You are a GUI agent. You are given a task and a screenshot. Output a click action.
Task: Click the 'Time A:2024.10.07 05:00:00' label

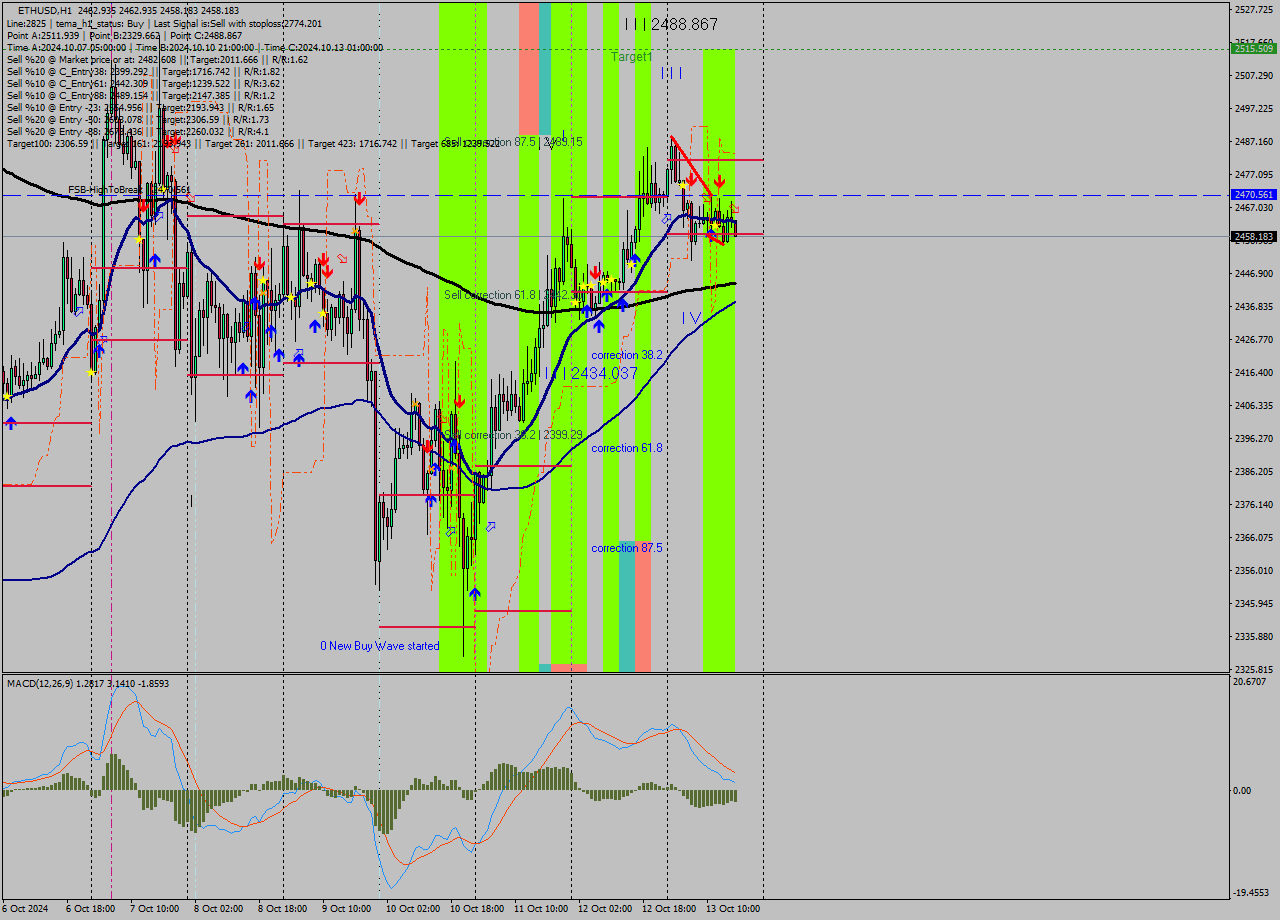(x=66, y=47)
